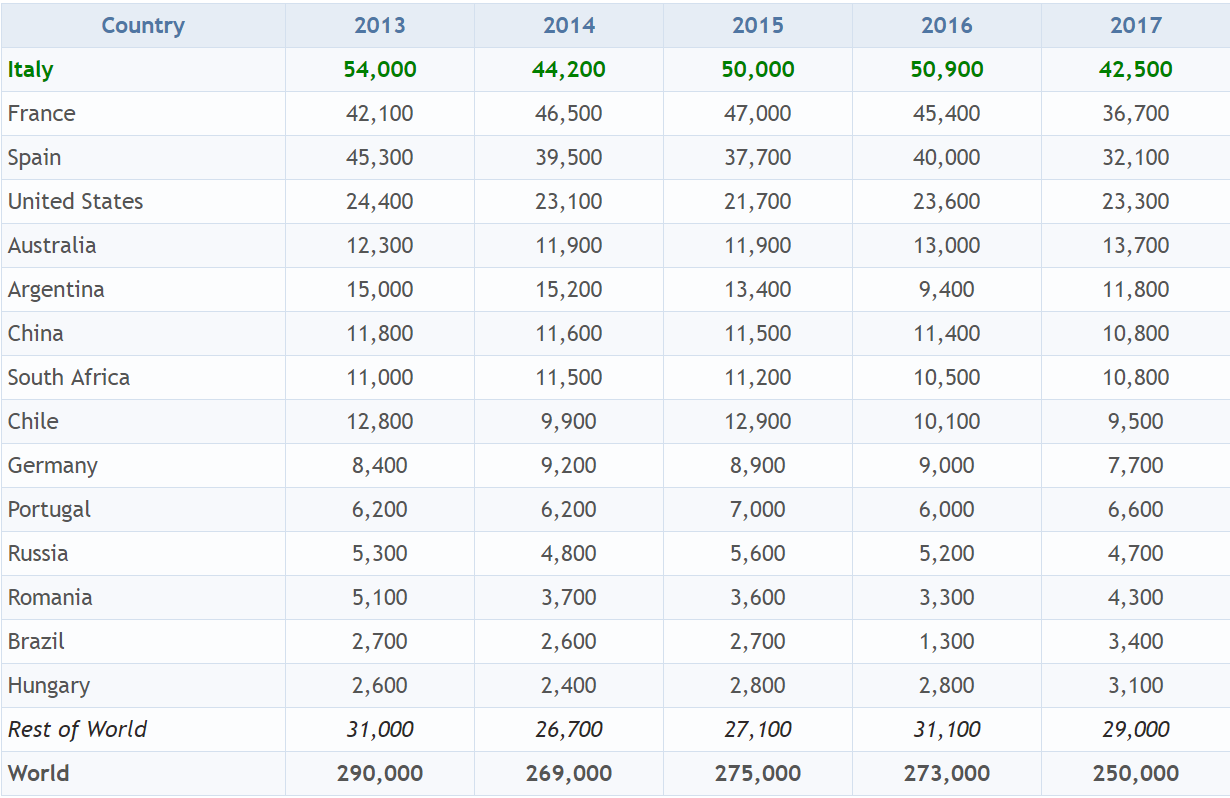Screen dimensions: 1230x798
Task: Click Argentina's 2016 value 9,400
Action: coord(947,290)
